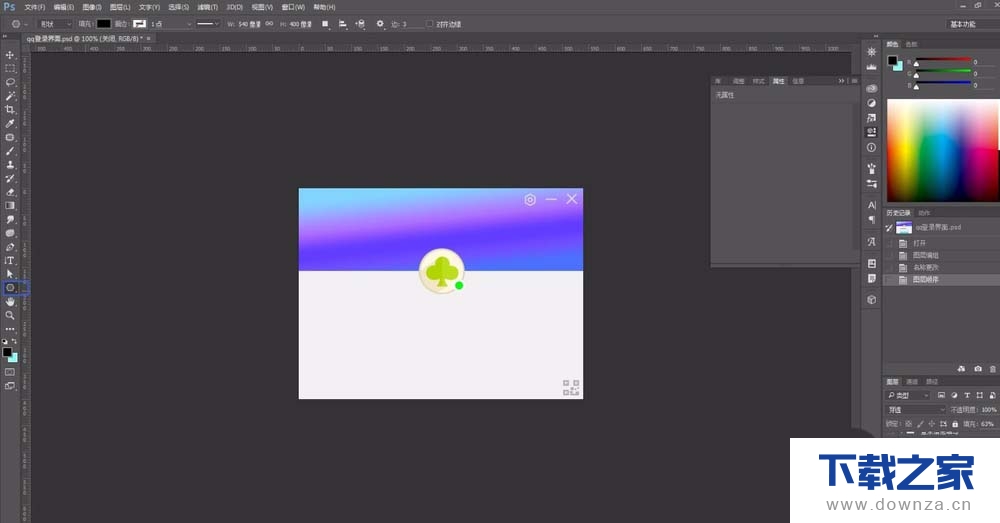Open the 图层(L) menu
The height and width of the screenshot is (523, 1000).
point(120,7)
